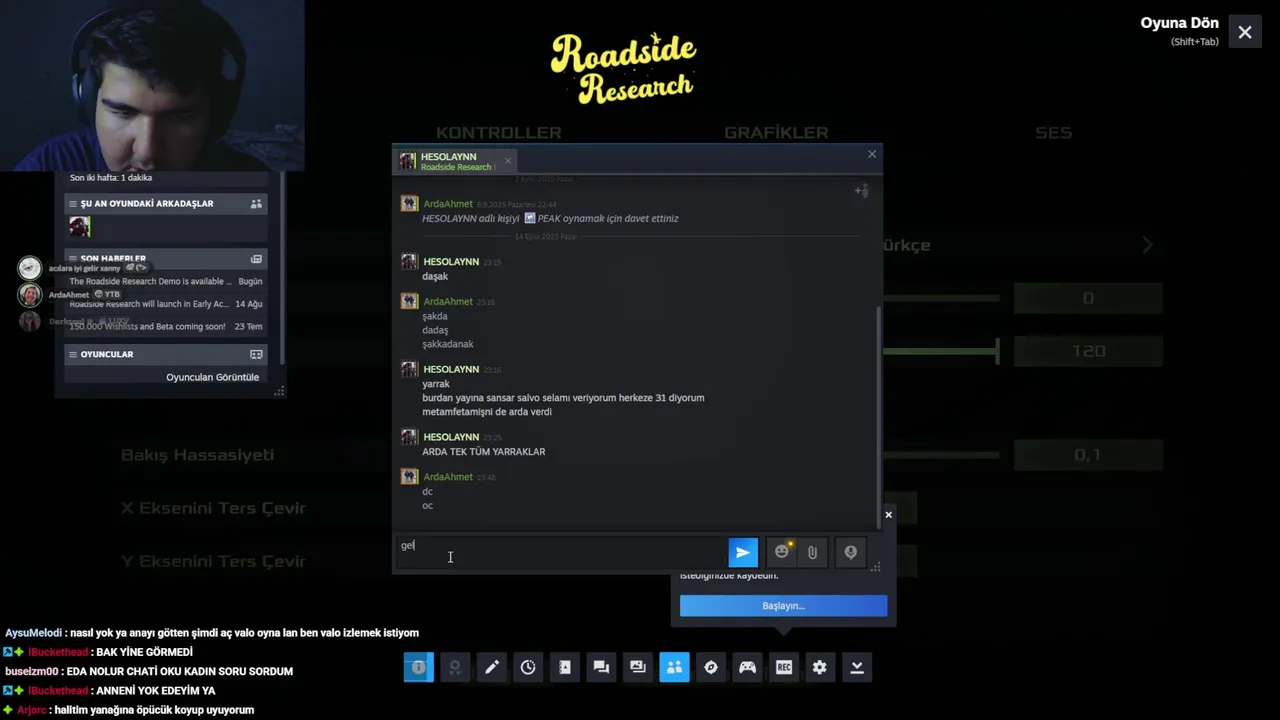Open the controller settings gamepad icon
This screenshot has width=1280, height=720.
pyautogui.click(x=747, y=667)
